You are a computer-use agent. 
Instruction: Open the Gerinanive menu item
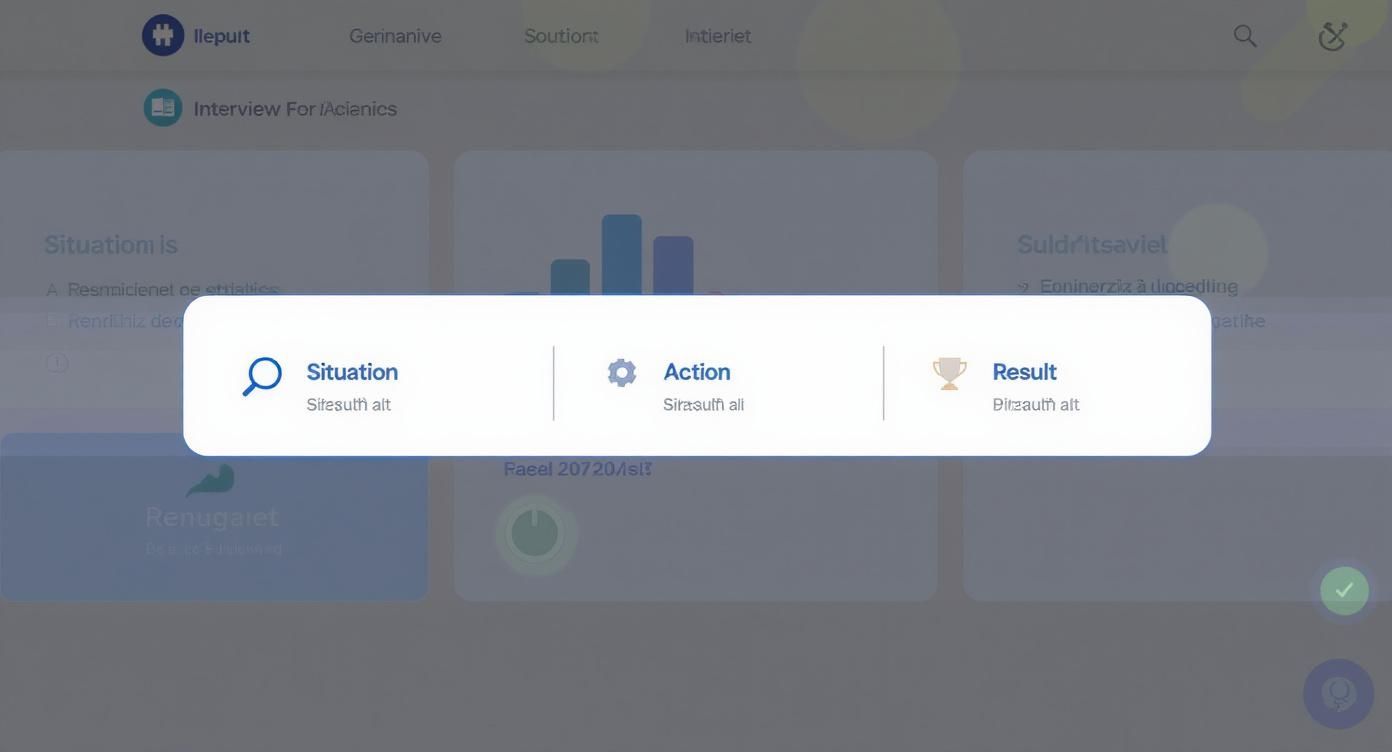tap(395, 36)
